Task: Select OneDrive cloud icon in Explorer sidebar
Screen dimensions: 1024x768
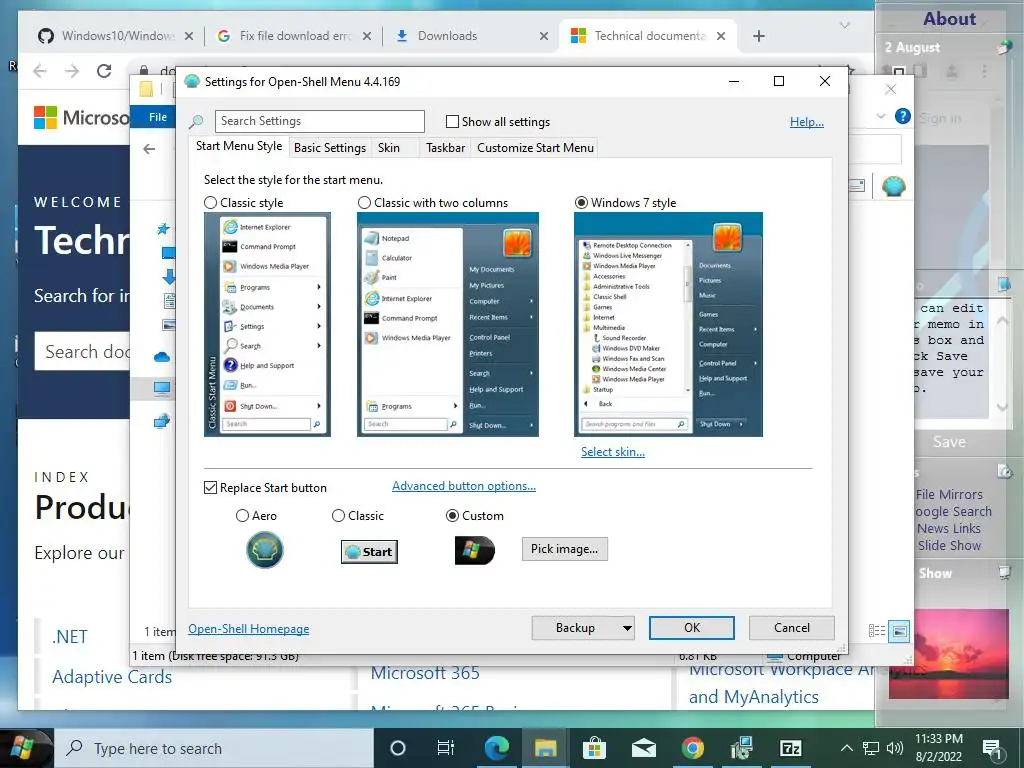Action: pos(162,357)
